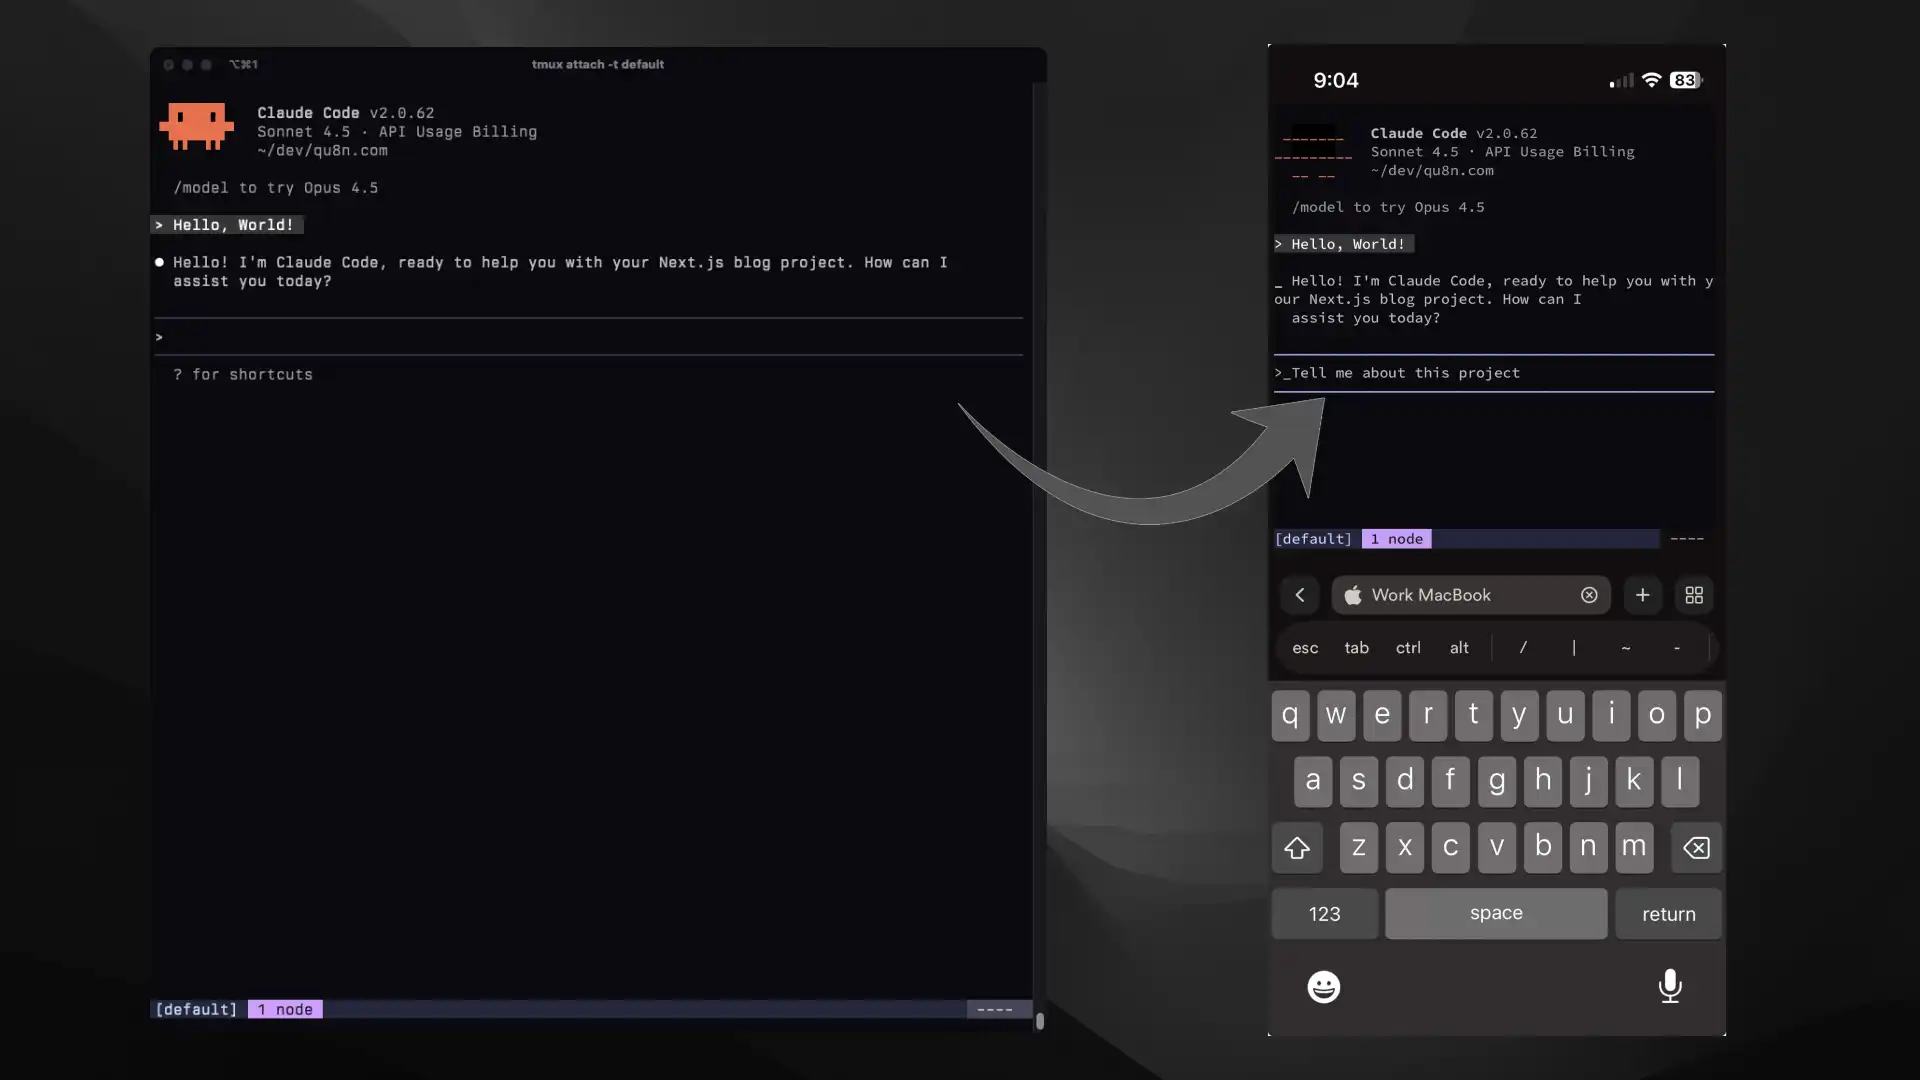Tap the plus icon to add session
Image resolution: width=1920 pixels, height=1080 pixels.
click(1642, 595)
